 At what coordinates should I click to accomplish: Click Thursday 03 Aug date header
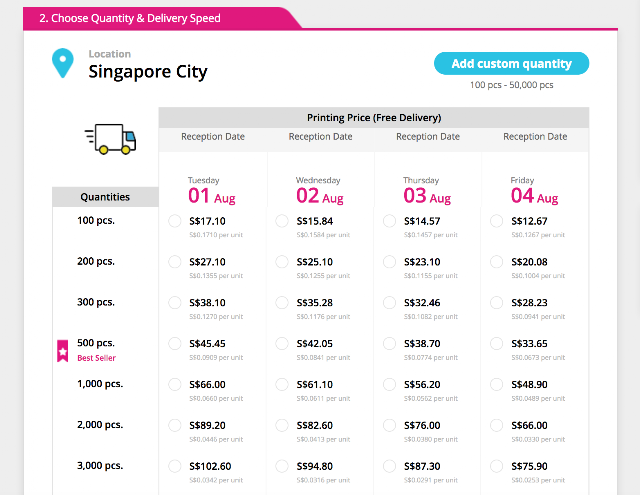click(x=427, y=191)
